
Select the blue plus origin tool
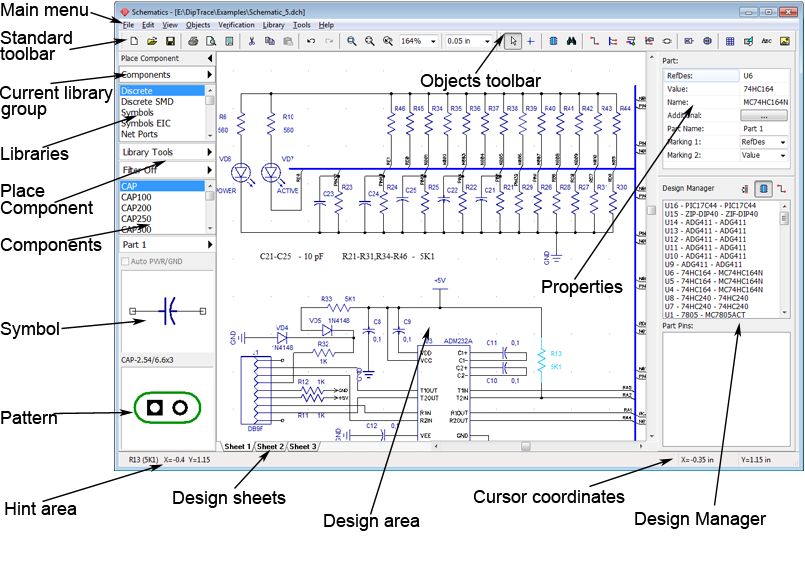531,41
